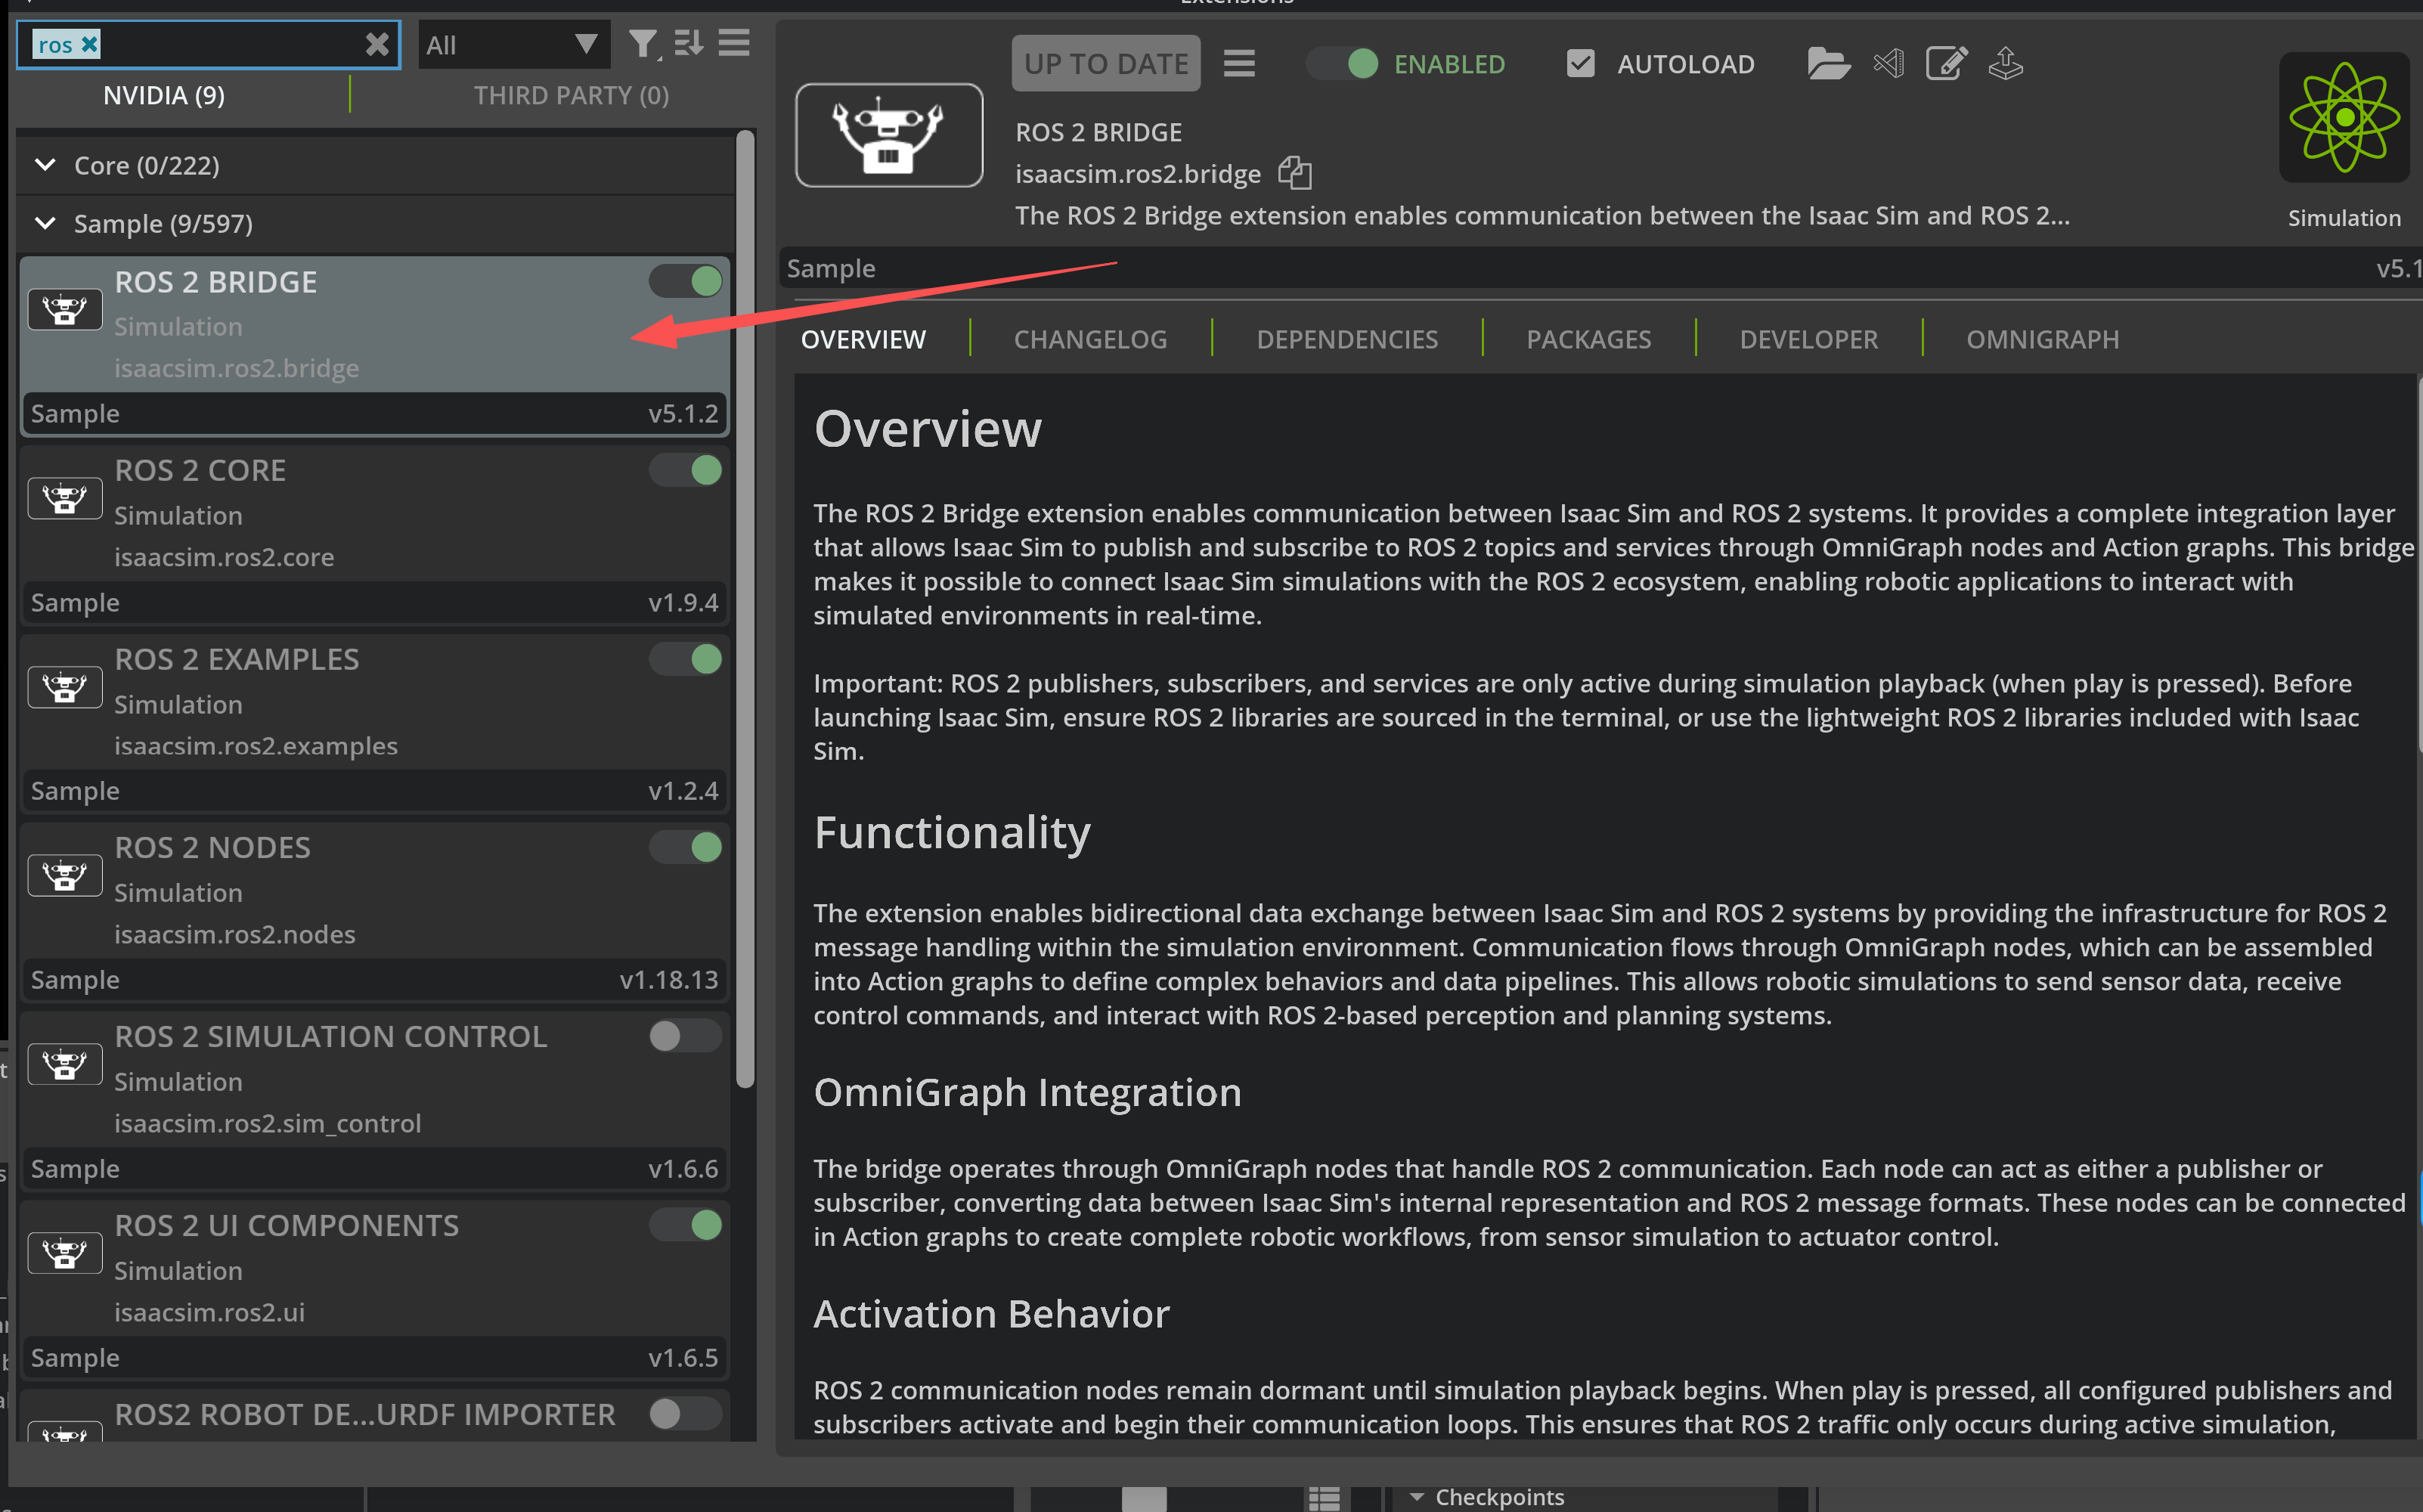
Task: Open the OMNIGRAPH tab
Action: [2042, 339]
